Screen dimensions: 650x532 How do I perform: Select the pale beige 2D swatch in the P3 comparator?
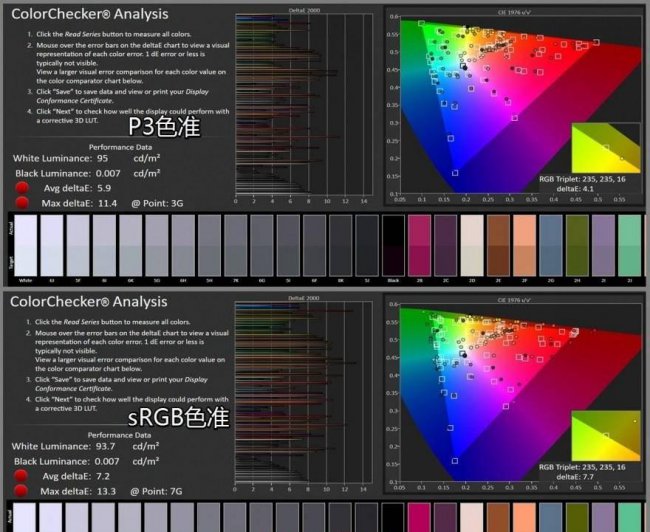[472, 245]
